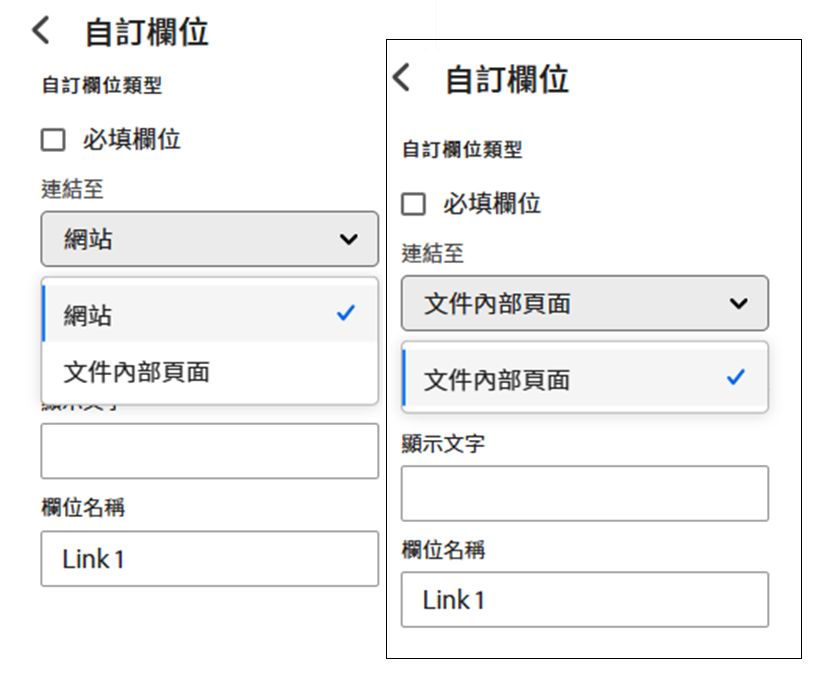Click the 連結至 label in left panel

[x=72, y=189]
